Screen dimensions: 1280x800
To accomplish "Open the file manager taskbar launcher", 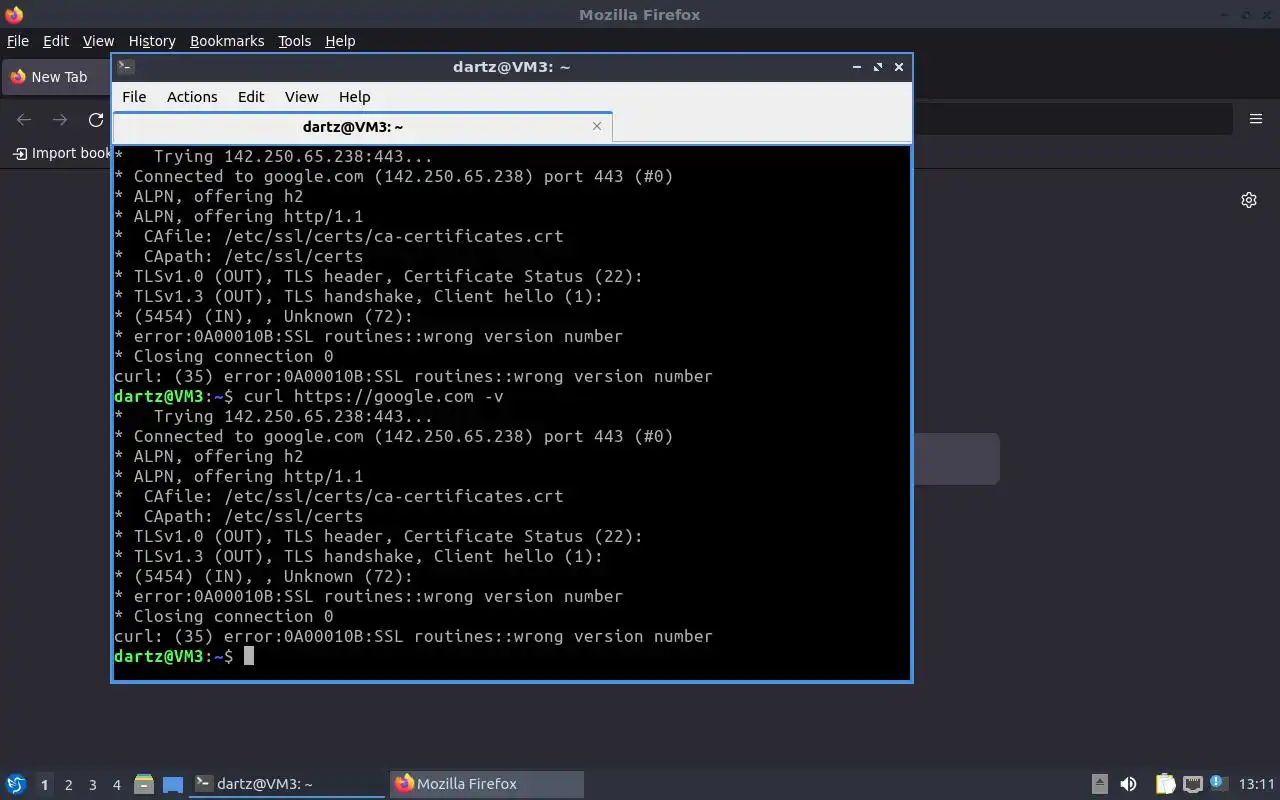I will [144, 784].
